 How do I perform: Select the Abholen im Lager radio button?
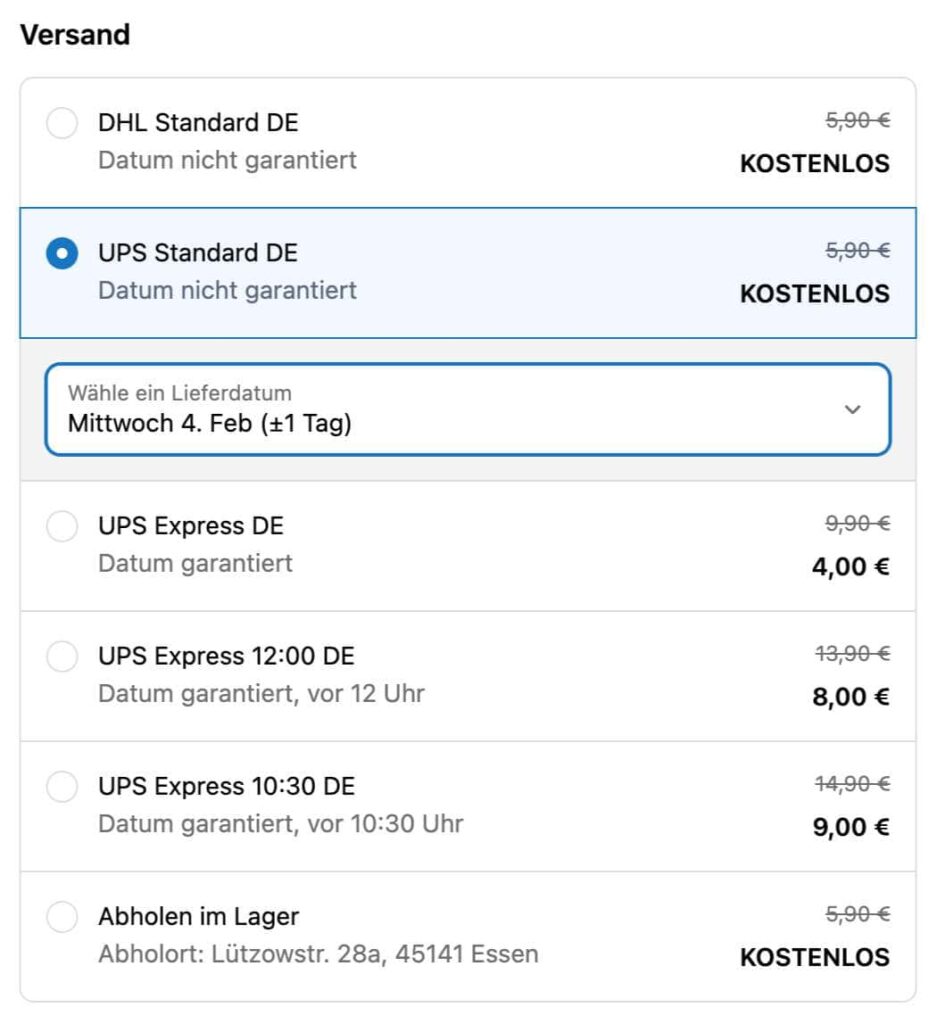click(x=62, y=917)
